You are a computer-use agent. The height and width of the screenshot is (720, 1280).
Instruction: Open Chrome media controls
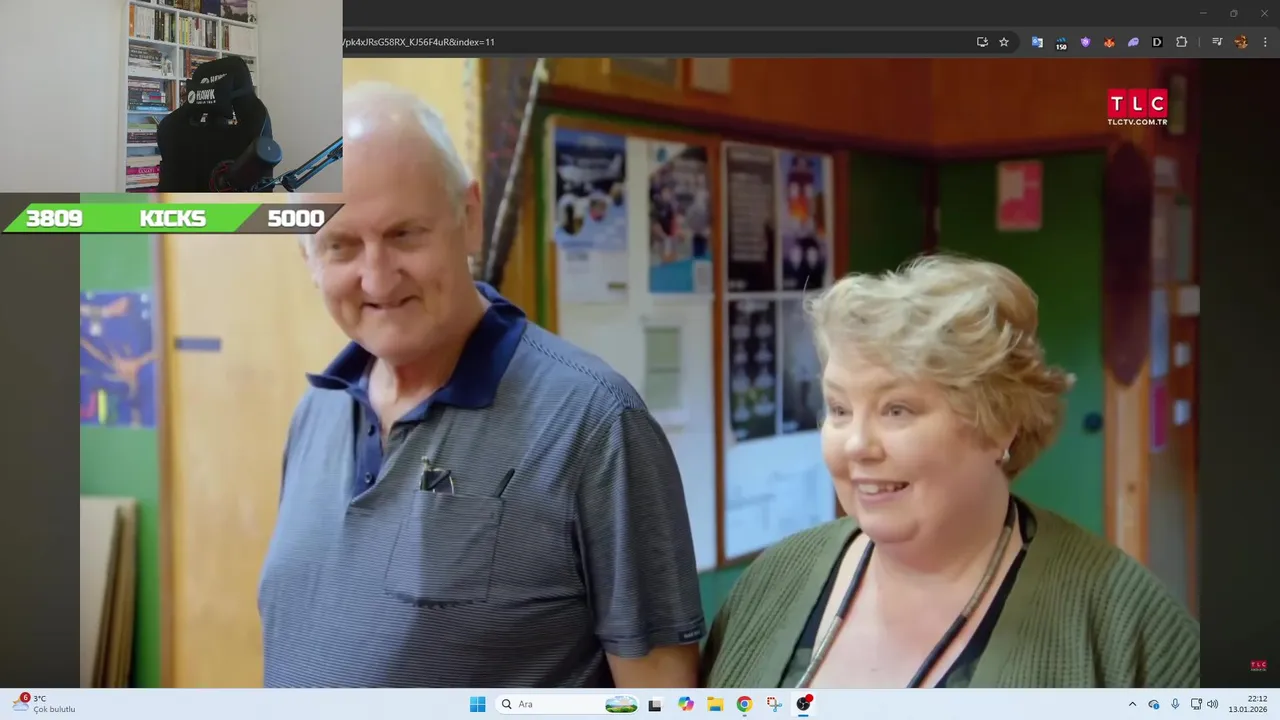(x=1217, y=42)
